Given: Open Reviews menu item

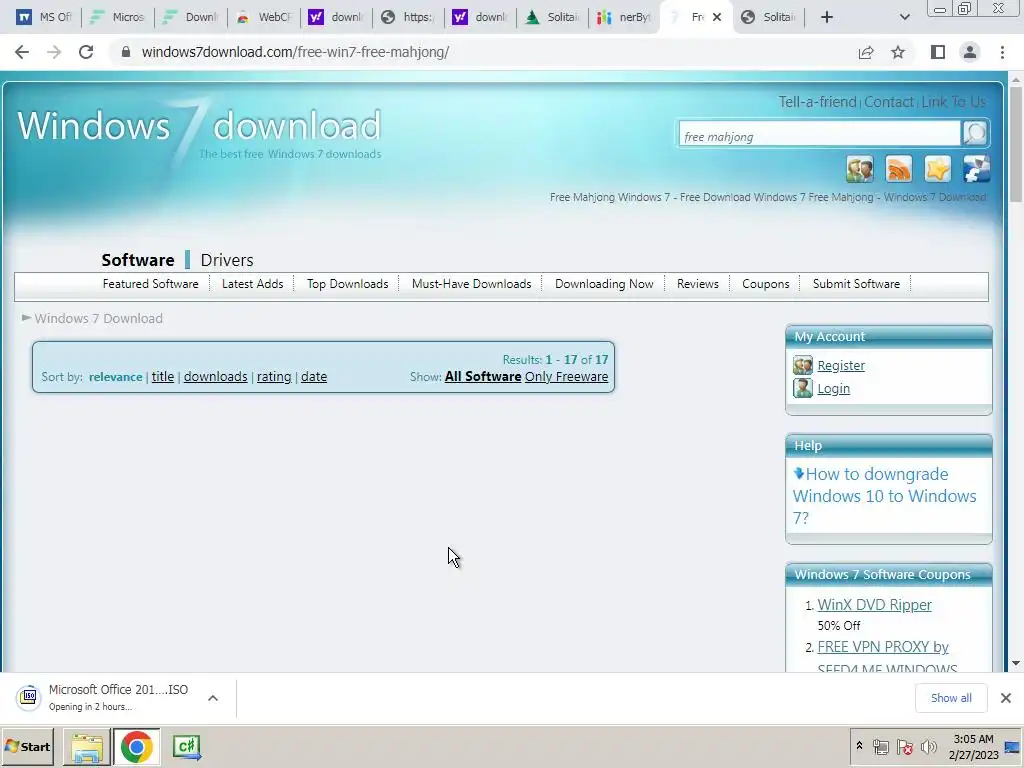Looking at the screenshot, I should (697, 284).
